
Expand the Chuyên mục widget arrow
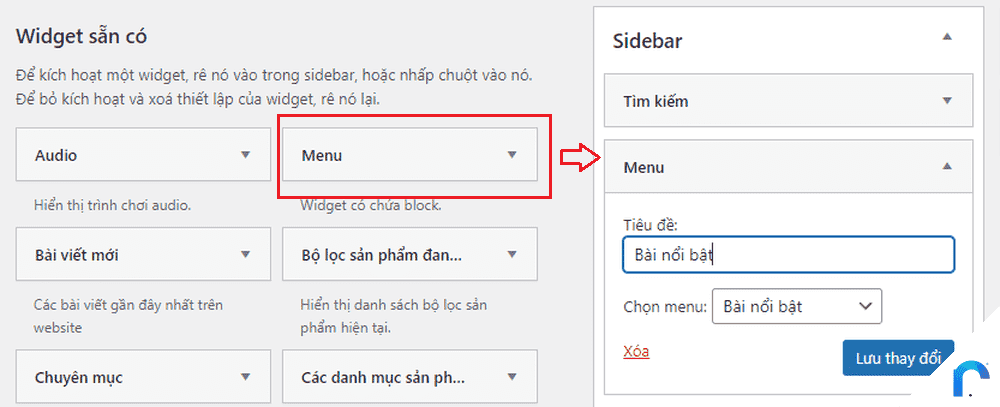[246, 377]
